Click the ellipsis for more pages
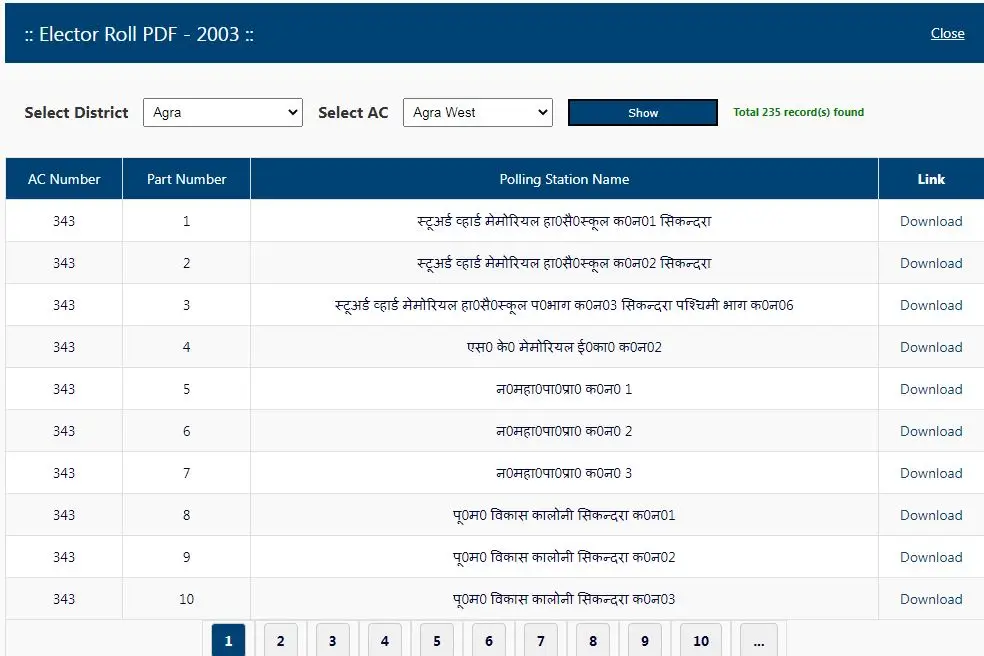The width and height of the screenshot is (984, 656). [x=759, y=641]
